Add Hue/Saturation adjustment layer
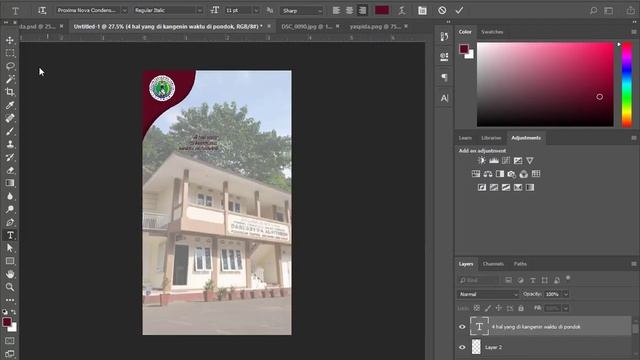The width and height of the screenshot is (640, 360). (x=476, y=174)
